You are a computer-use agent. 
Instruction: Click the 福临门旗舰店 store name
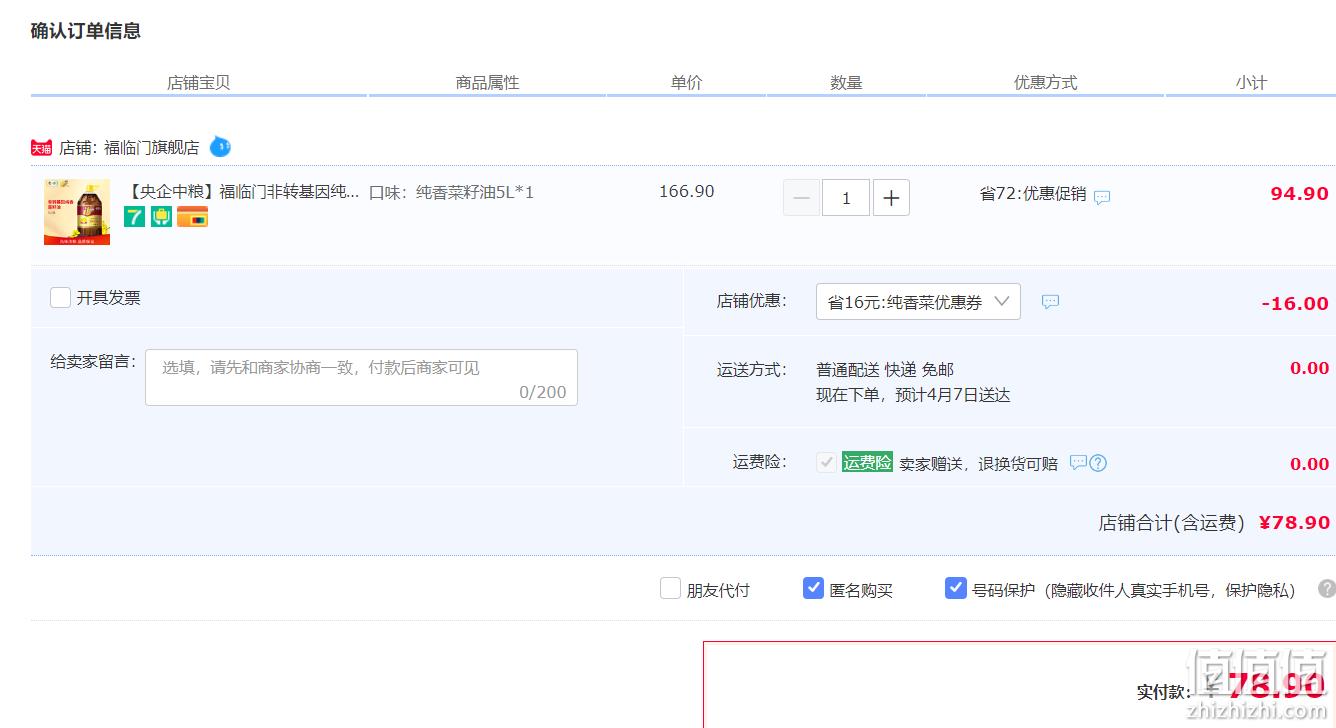pos(152,148)
